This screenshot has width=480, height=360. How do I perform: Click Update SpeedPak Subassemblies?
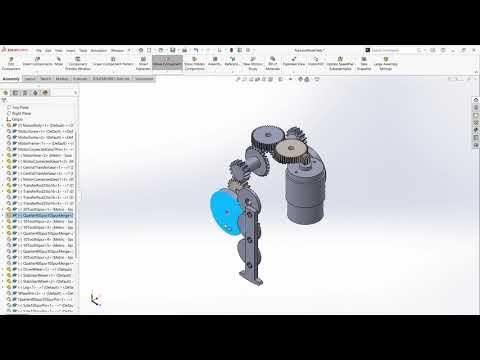[340, 63]
